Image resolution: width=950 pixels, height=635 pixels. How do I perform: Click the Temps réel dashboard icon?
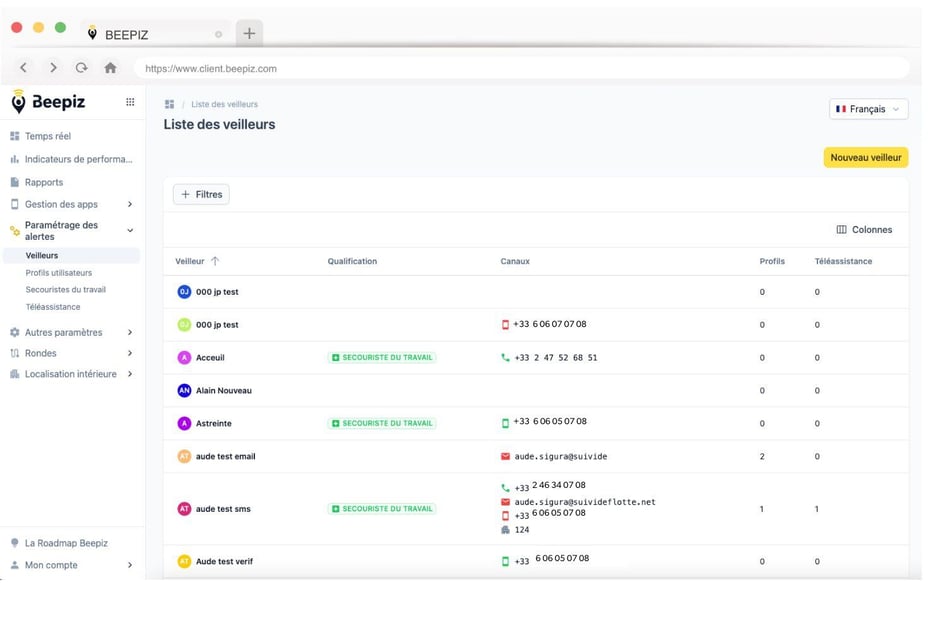15,136
